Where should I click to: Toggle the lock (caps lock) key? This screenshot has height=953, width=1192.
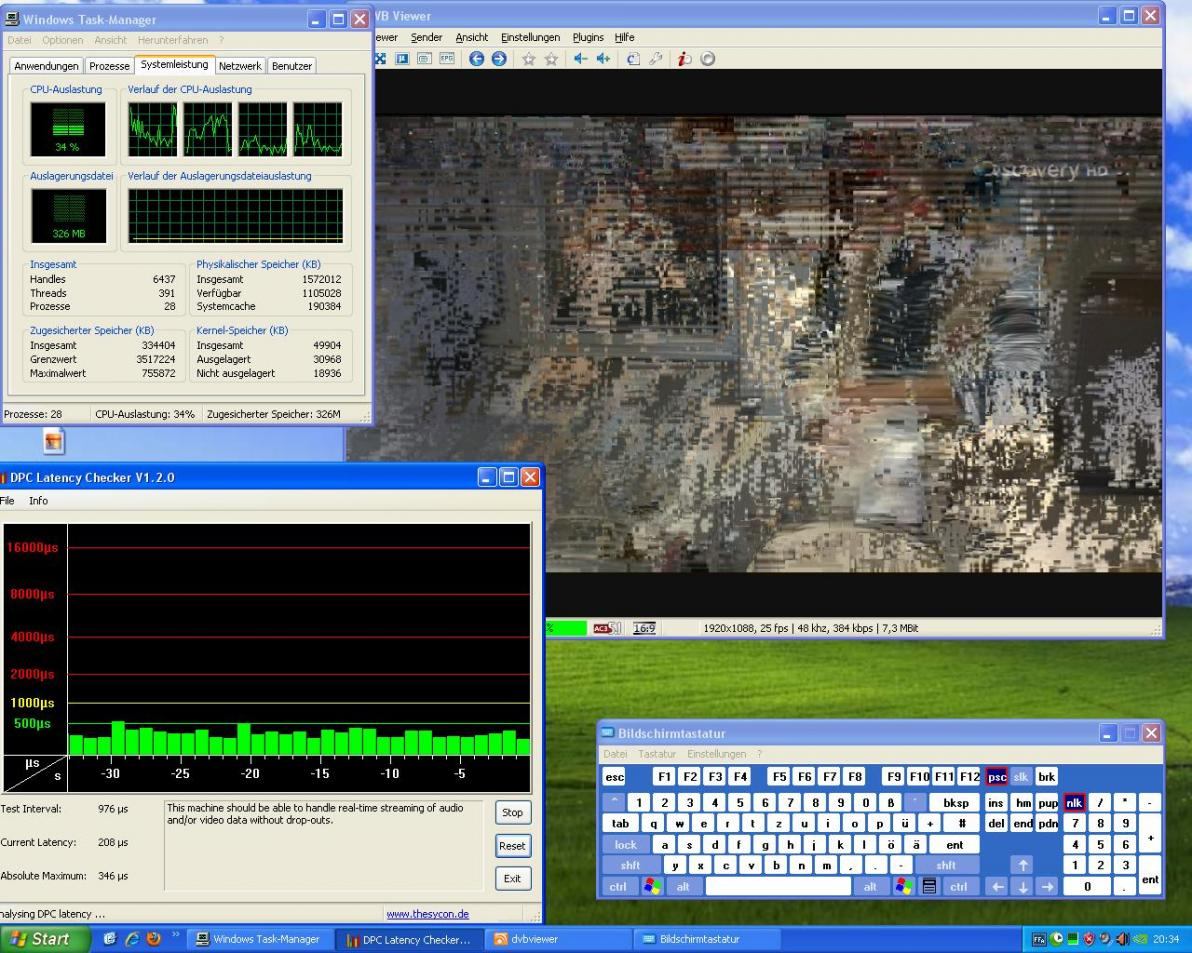tap(626, 845)
